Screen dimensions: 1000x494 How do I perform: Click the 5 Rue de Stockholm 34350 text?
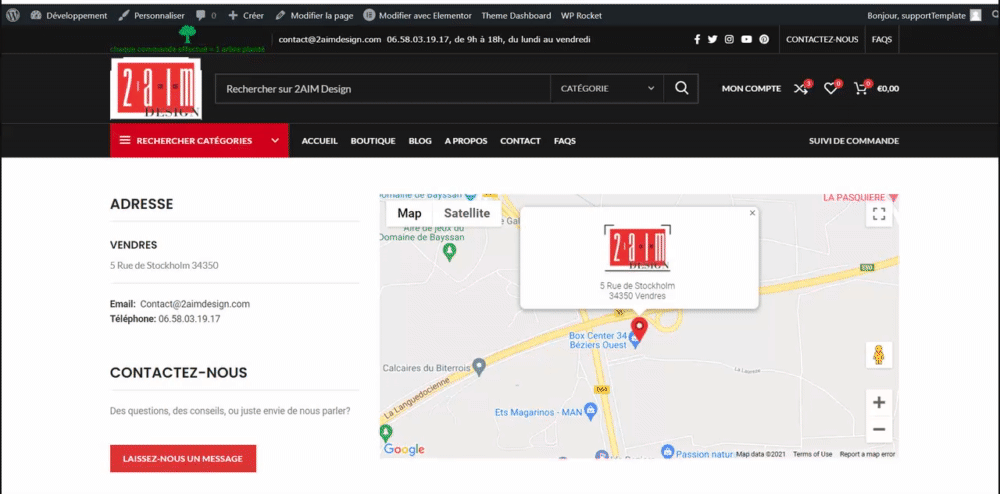(x=164, y=266)
